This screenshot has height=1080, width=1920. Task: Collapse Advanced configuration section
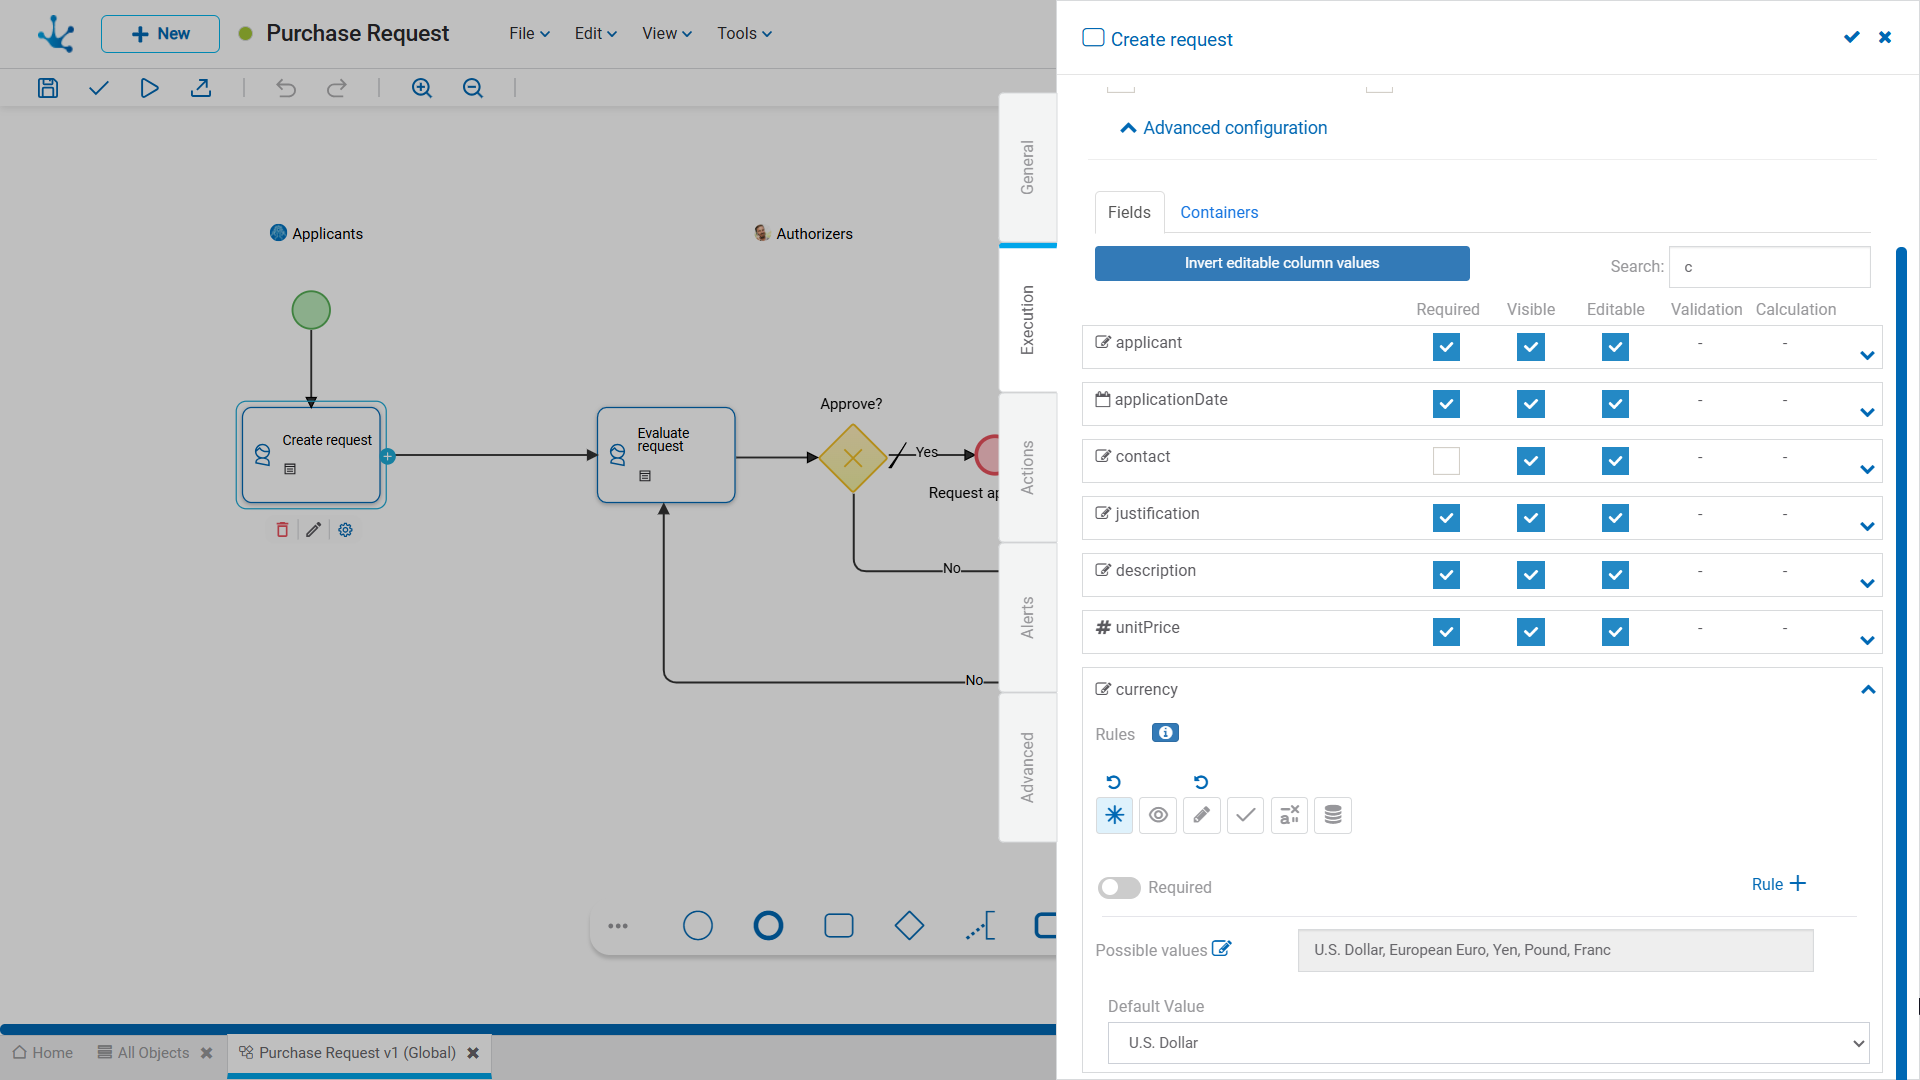click(x=1224, y=128)
